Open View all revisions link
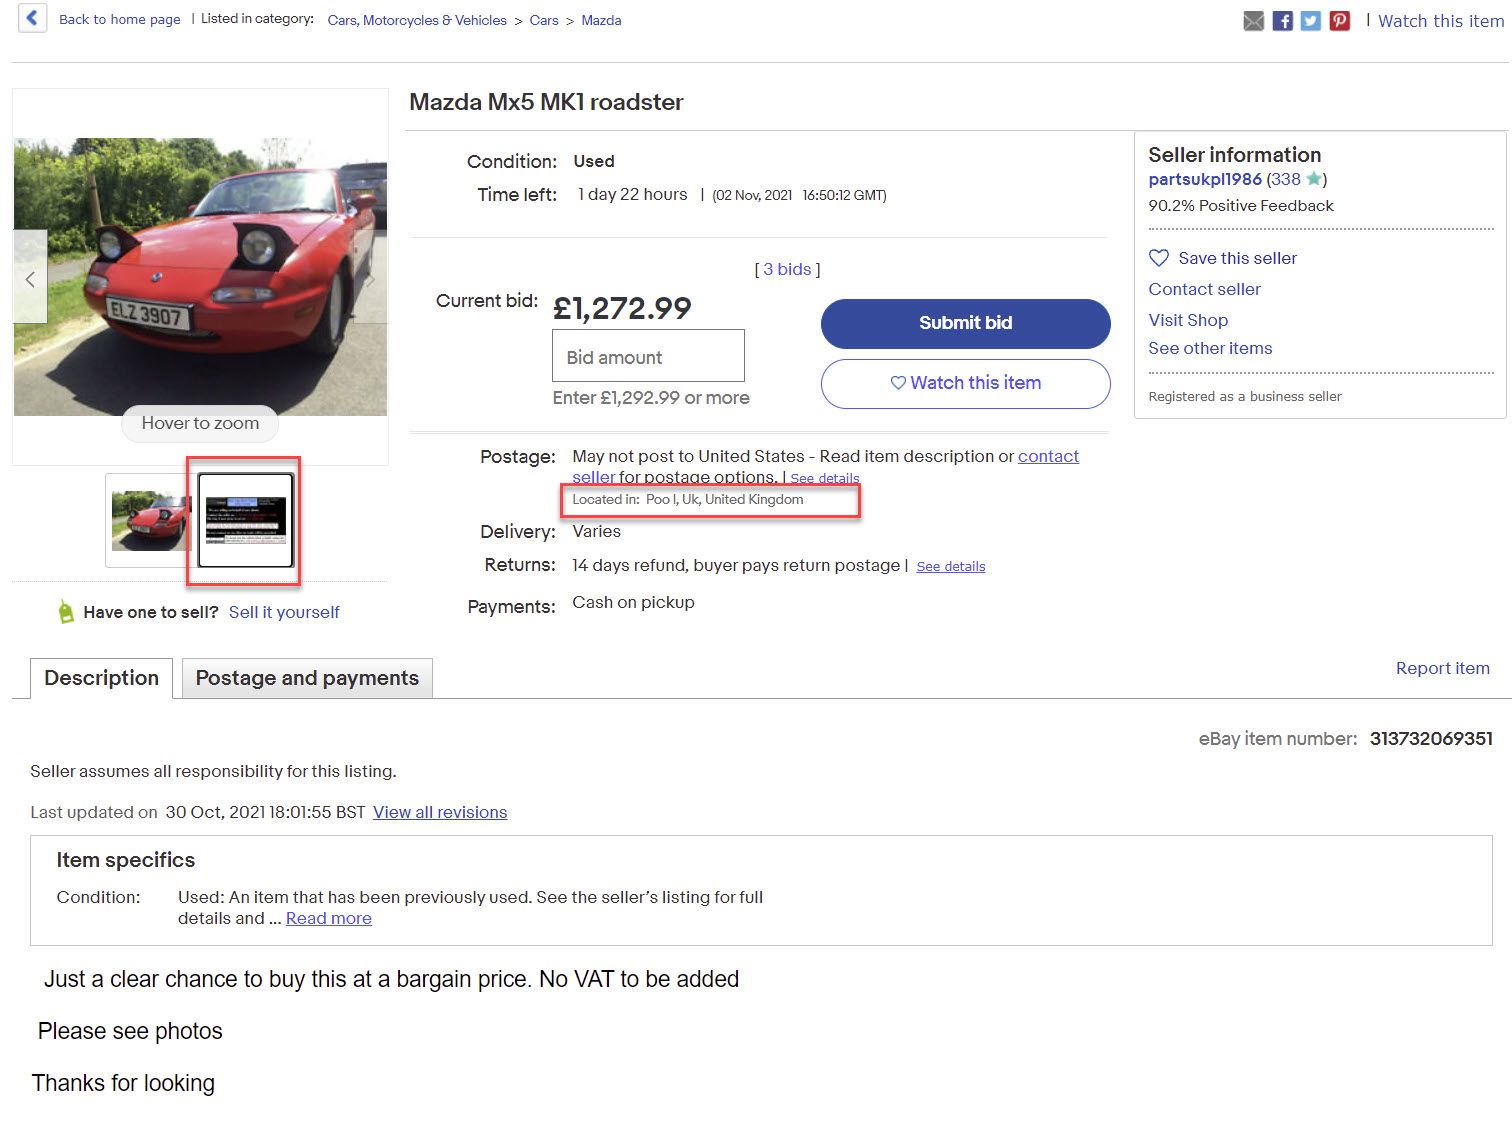Image resolution: width=1512 pixels, height=1136 pixels. point(440,812)
